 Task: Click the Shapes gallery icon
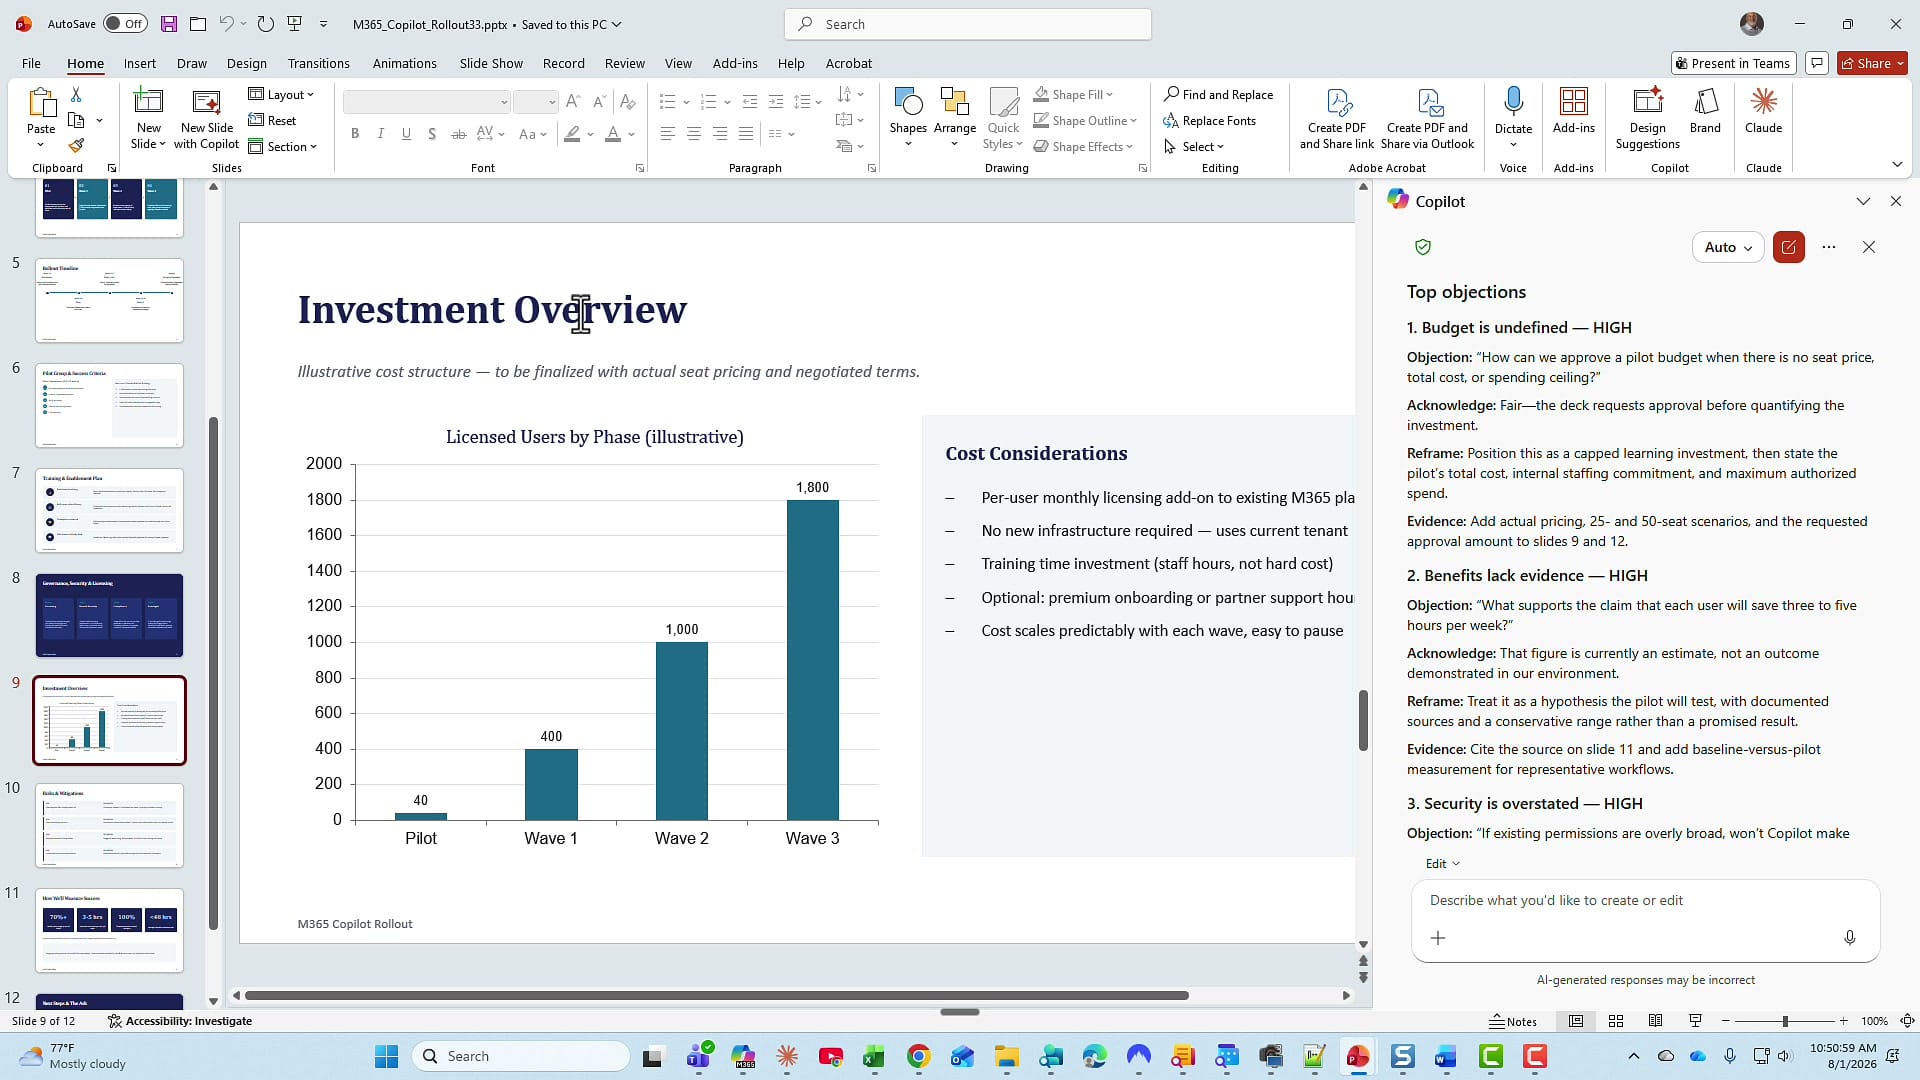point(908,102)
